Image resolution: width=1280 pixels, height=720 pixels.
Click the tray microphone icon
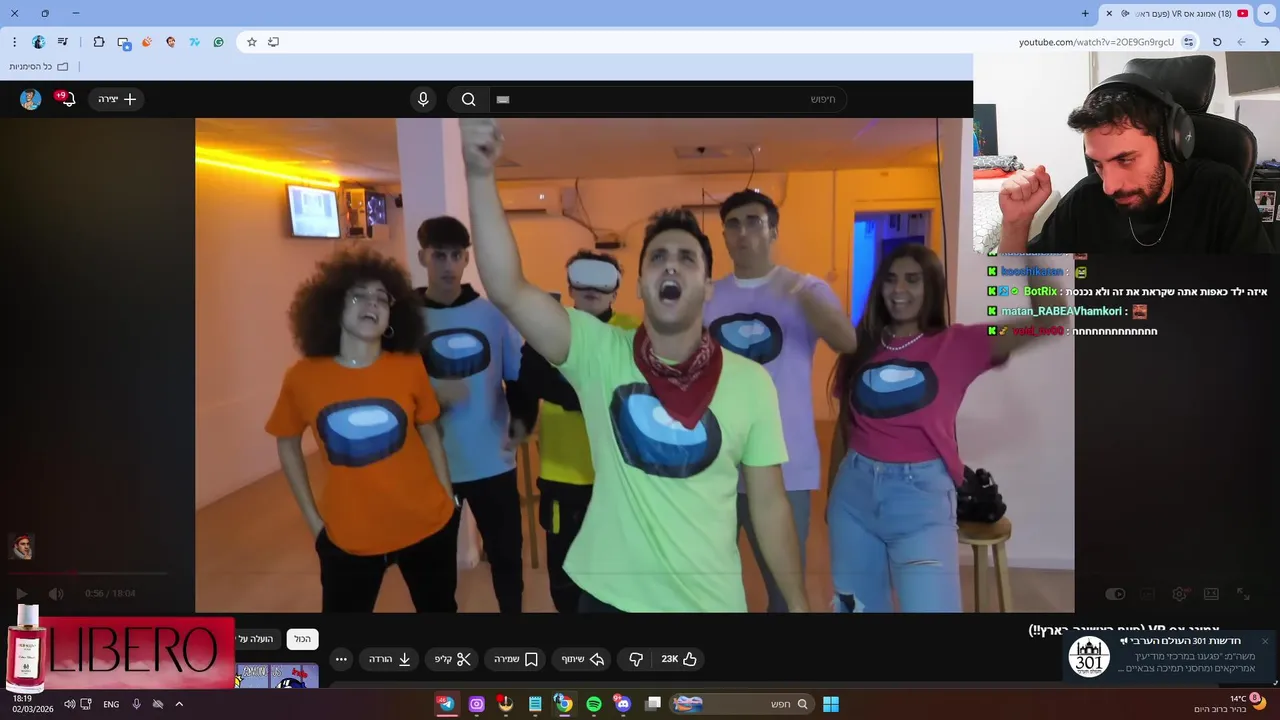[x=137, y=704]
